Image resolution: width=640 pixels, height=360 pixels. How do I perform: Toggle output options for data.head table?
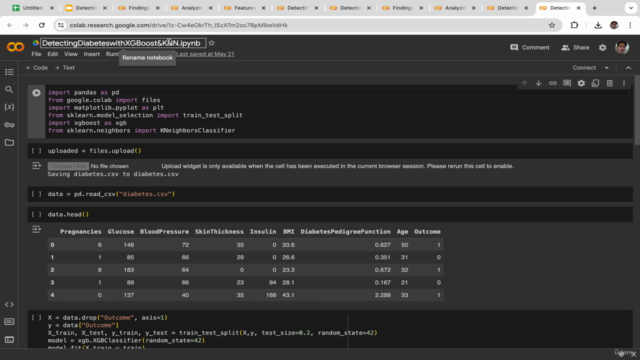(x=36, y=229)
